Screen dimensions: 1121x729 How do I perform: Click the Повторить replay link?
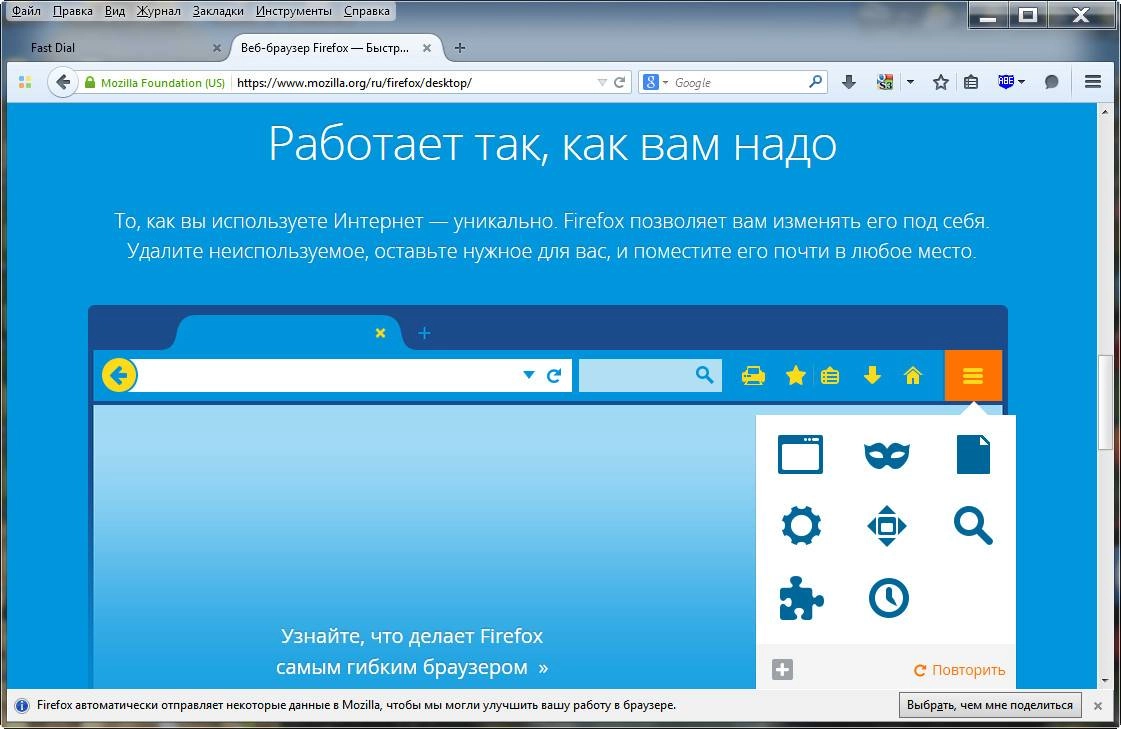959,670
